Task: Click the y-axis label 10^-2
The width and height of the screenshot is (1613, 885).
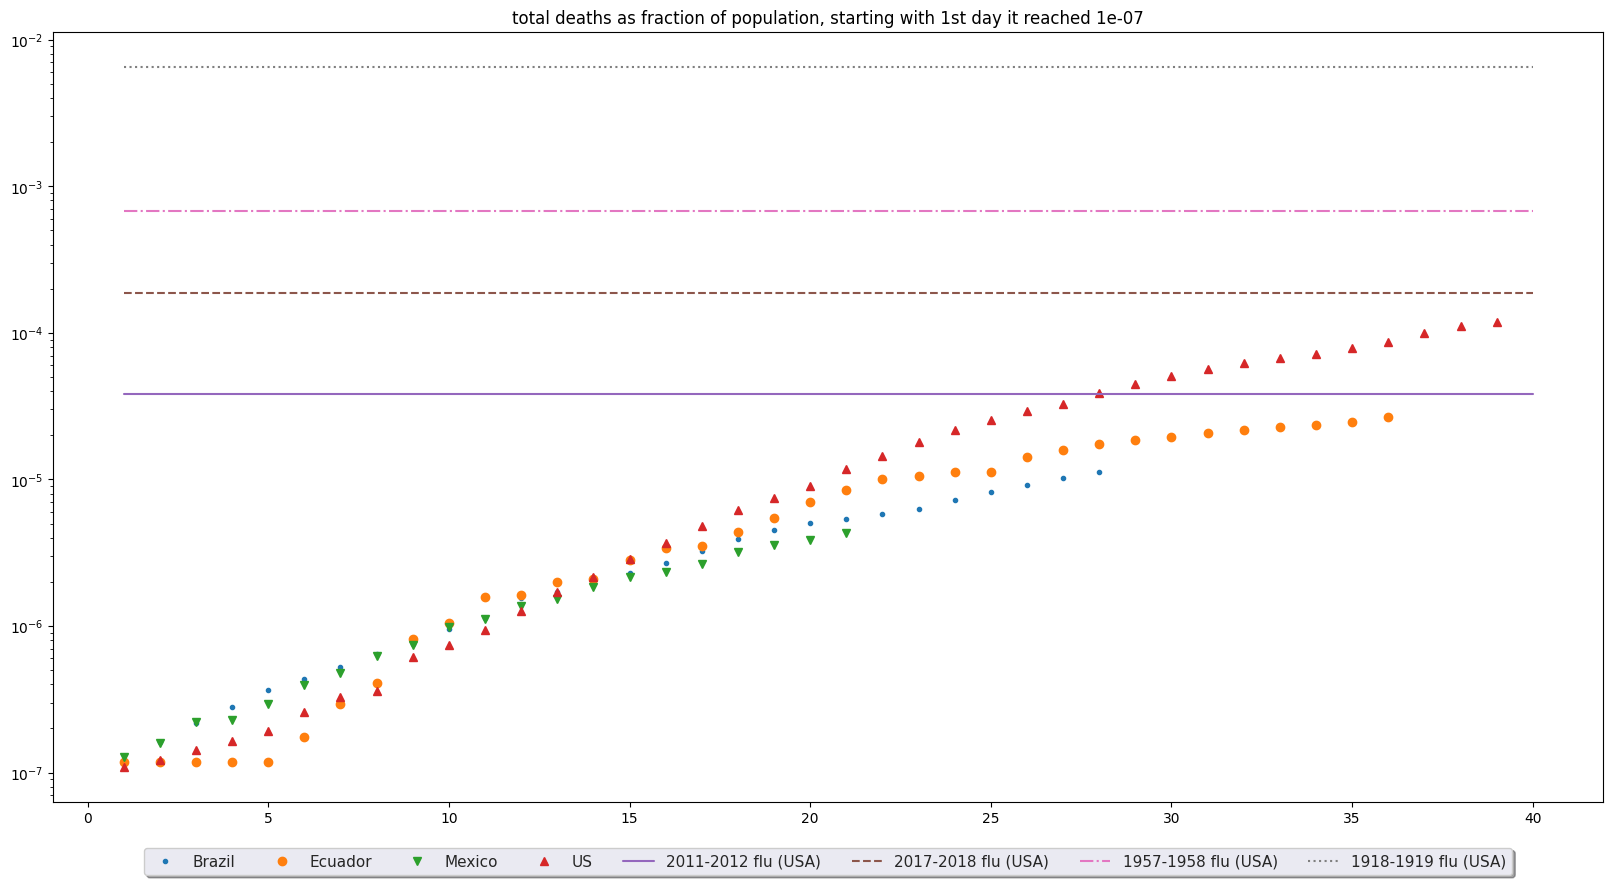Action: pyautogui.click(x=27, y=40)
